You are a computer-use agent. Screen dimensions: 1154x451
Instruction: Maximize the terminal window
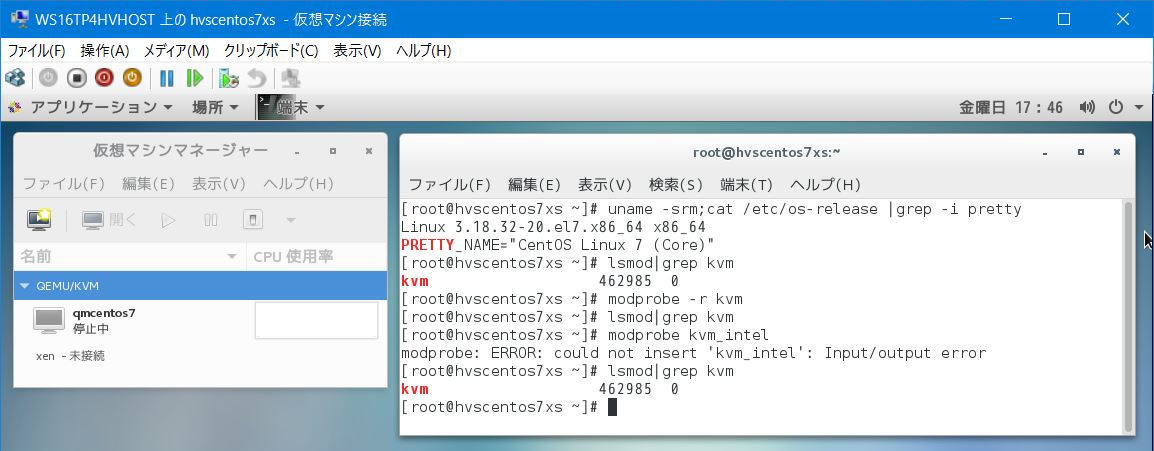pyautogui.click(x=1080, y=152)
